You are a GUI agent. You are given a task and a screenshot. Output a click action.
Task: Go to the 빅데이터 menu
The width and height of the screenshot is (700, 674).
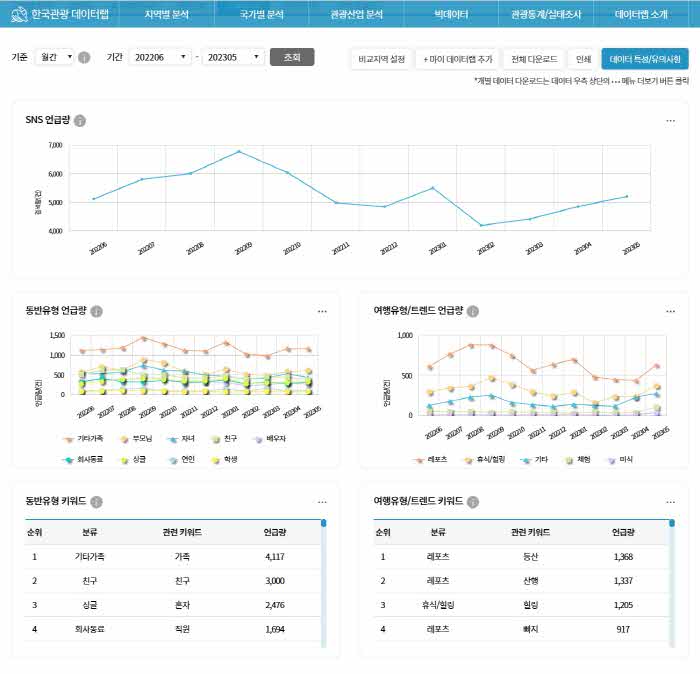coord(451,15)
